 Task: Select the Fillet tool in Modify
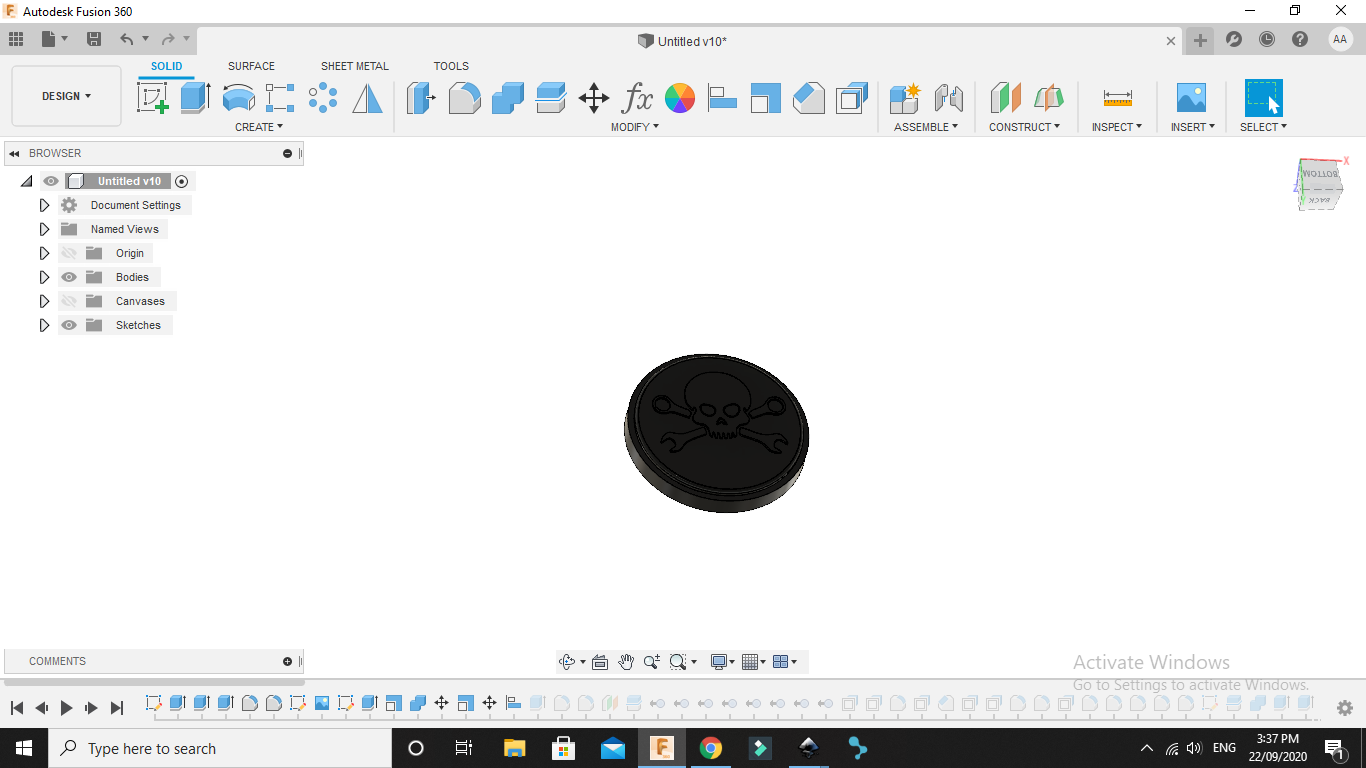(x=464, y=98)
